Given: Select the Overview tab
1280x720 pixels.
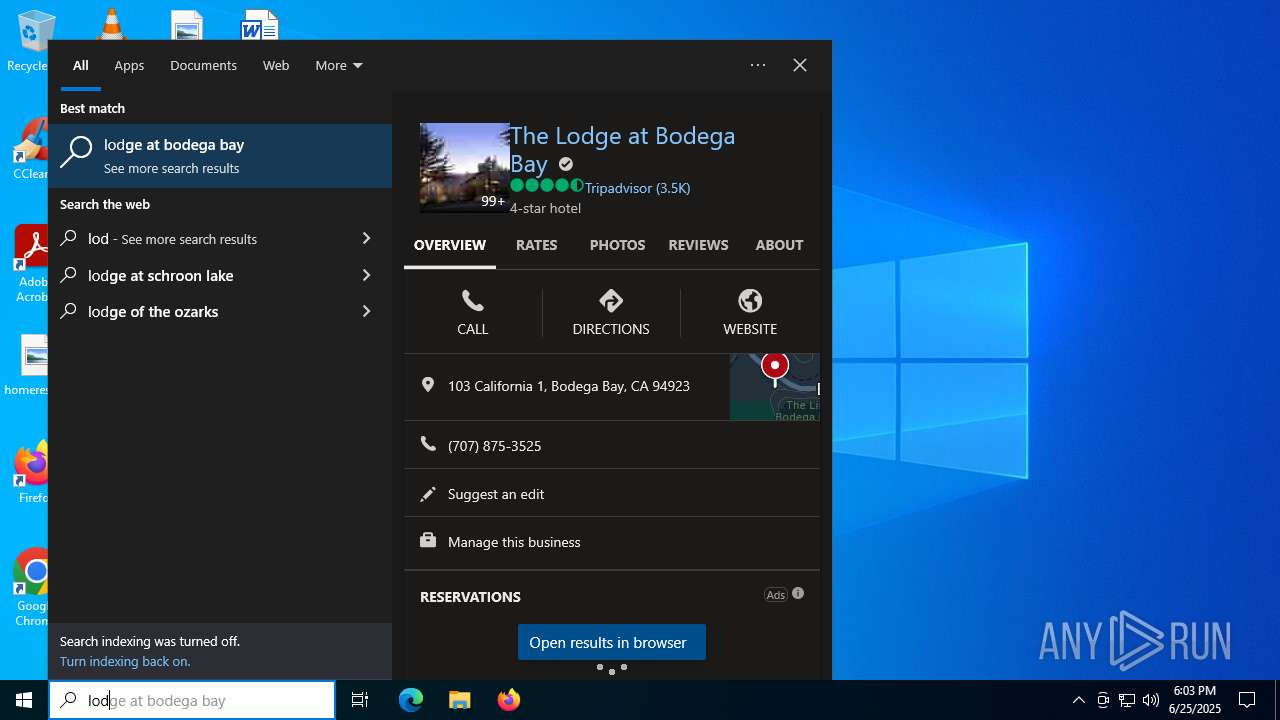Looking at the screenshot, I should pyautogui.click(x=450, y=245).
